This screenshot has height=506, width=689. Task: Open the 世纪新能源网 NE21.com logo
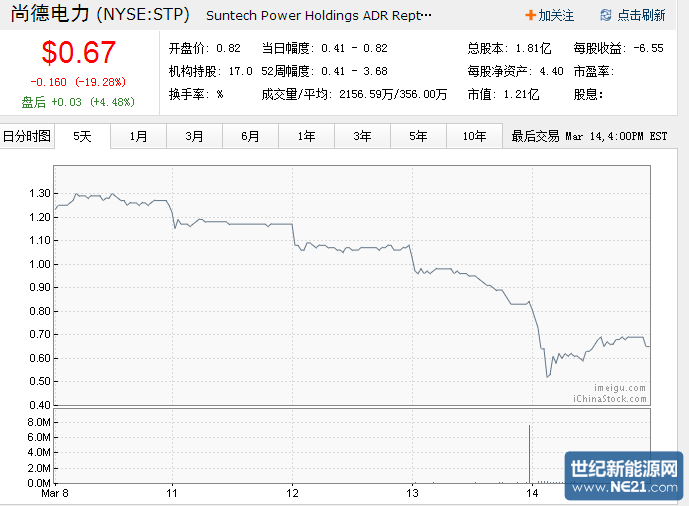pyautogui.click(x=625, y=476)
